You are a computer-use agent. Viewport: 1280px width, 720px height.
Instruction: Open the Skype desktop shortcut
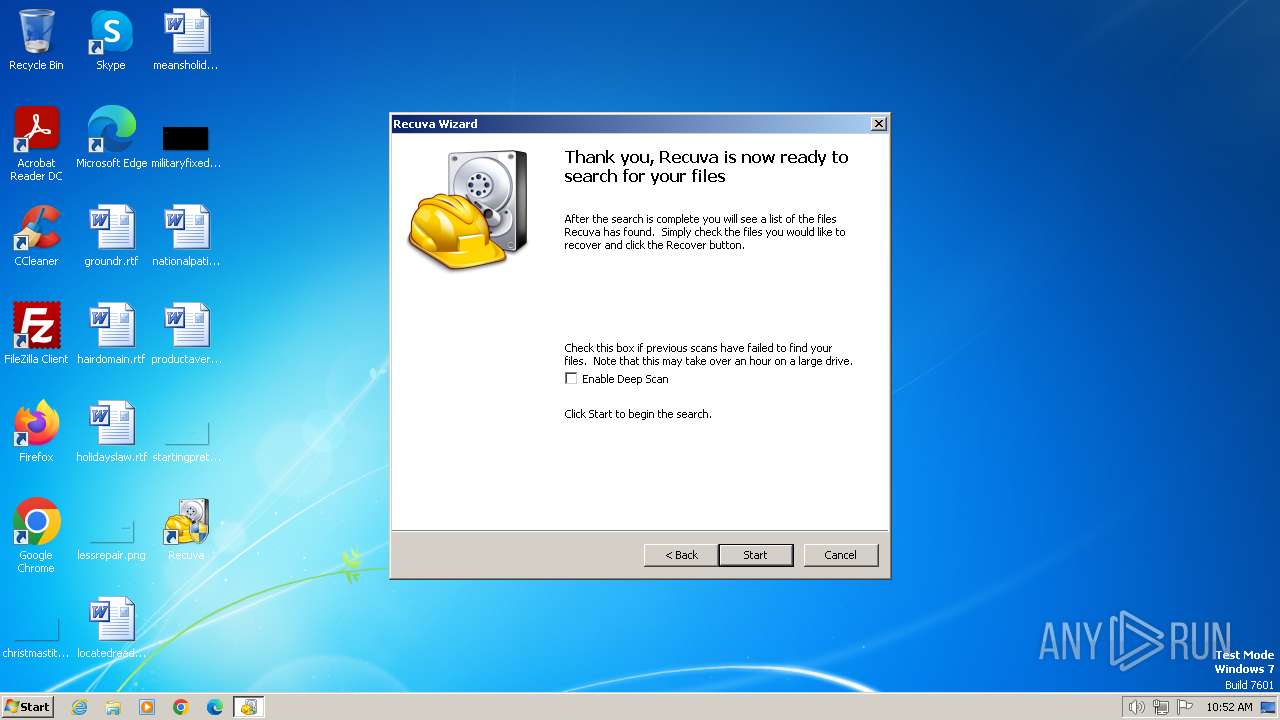[x=111, y=40]
